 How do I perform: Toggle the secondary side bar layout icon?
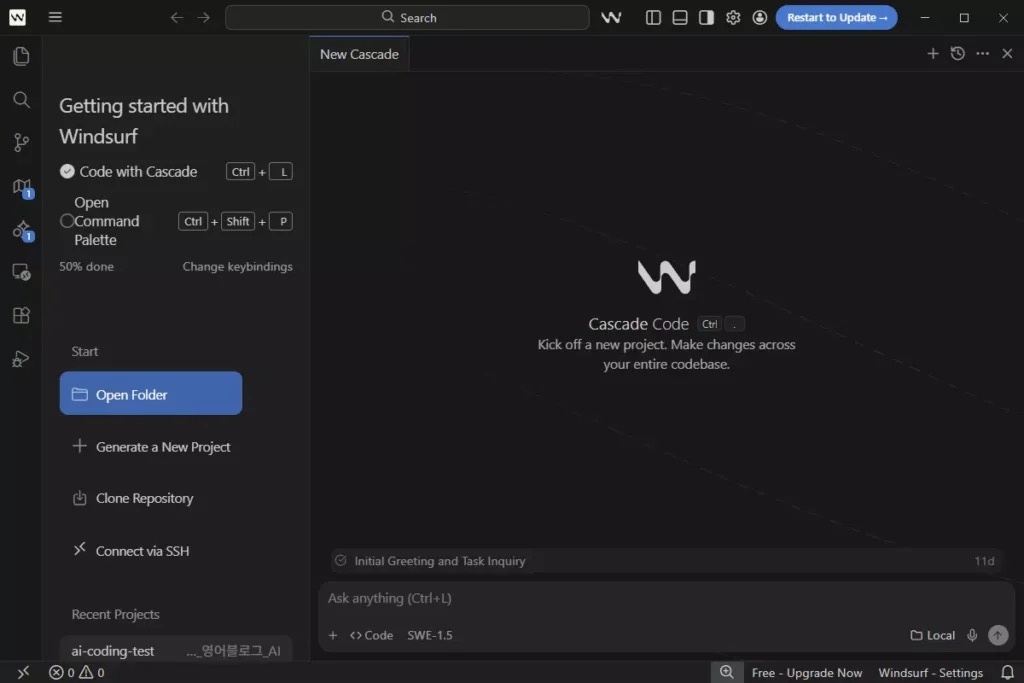pyautogui.click(x=706, y=18)
